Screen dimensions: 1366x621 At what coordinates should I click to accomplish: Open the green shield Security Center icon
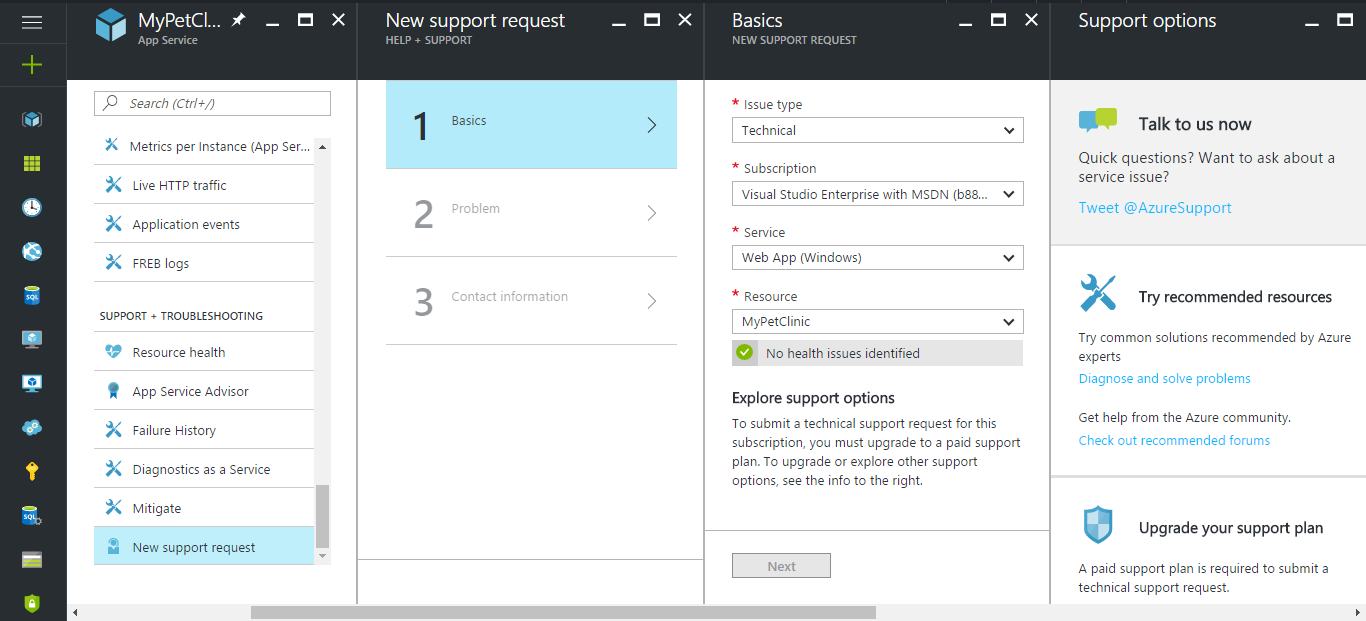coord(32,603)
